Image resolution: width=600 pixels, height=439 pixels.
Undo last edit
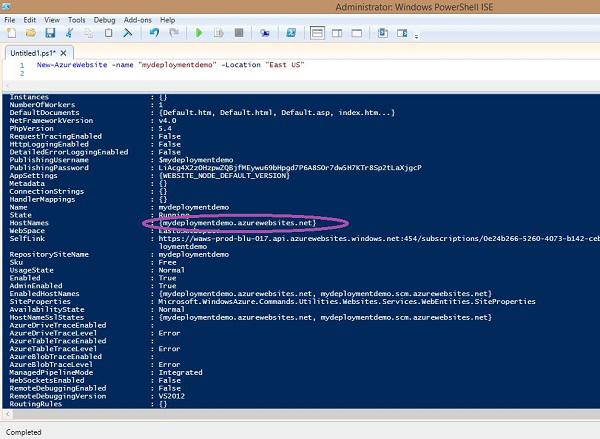(x=154, y=33)
